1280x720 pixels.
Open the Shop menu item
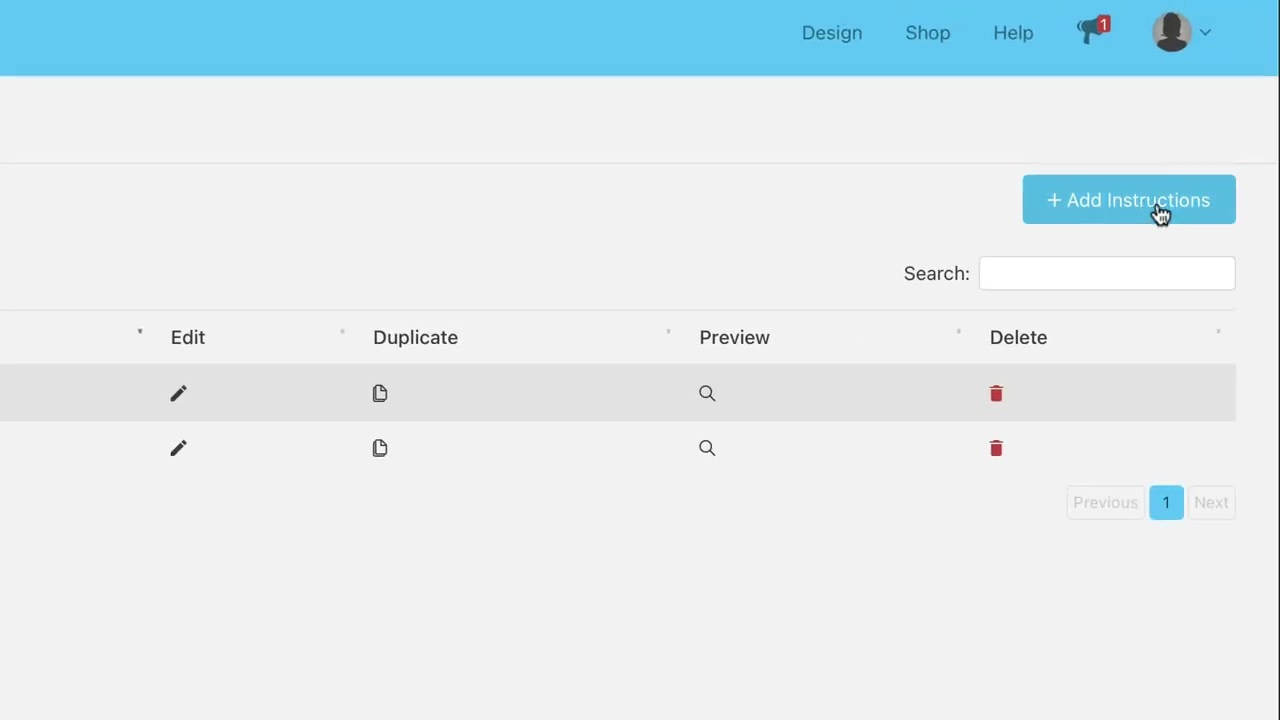[928, 33]
